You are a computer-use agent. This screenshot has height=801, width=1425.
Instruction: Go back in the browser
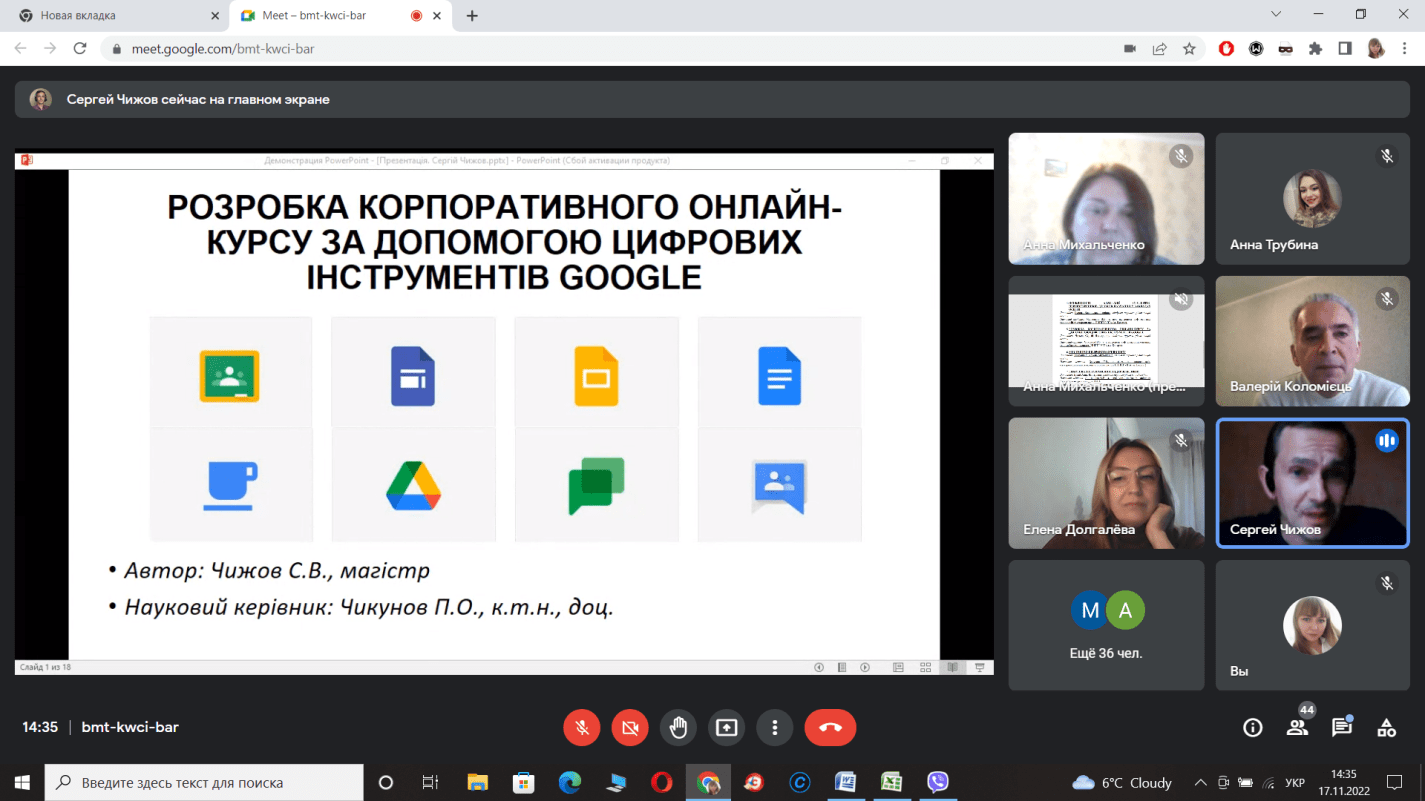tap(20, 48)
